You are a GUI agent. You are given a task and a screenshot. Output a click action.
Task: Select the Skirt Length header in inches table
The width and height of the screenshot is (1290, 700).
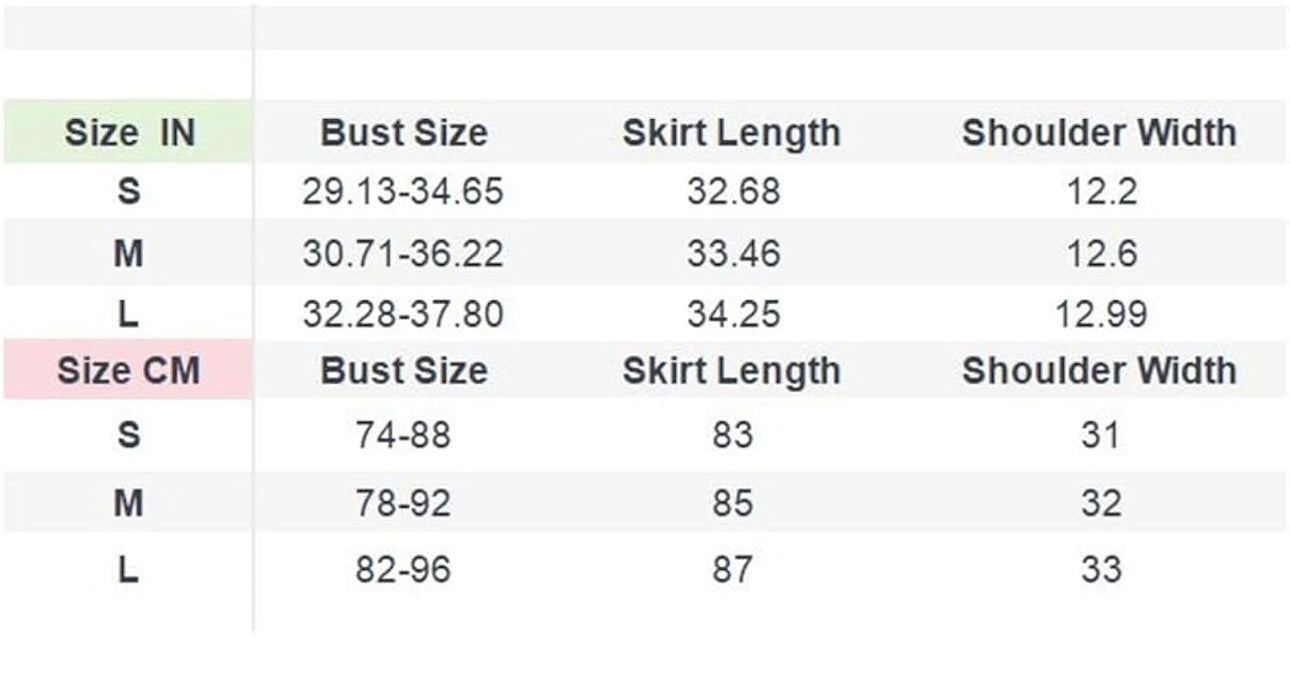point(732,133)
